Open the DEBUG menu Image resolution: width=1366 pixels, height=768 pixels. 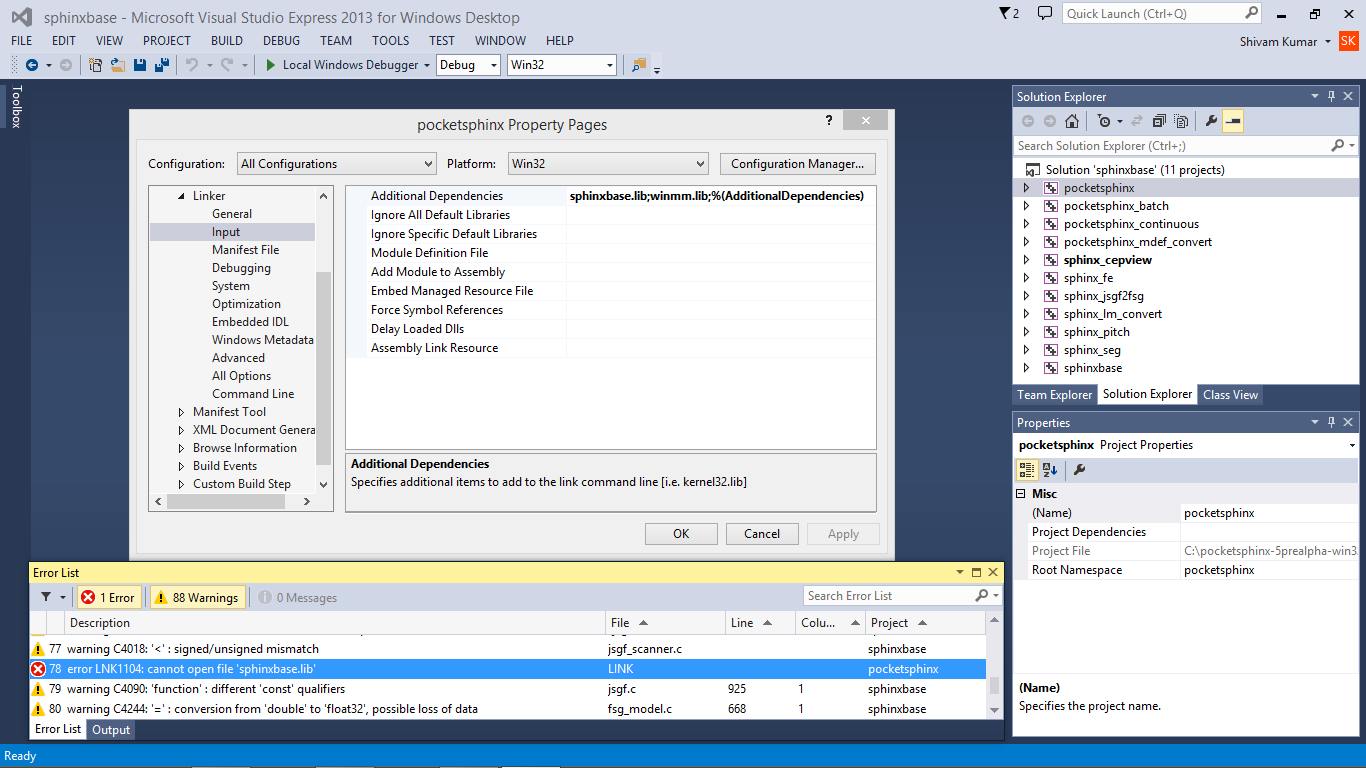pyautogui.click(x=281, y=41)
